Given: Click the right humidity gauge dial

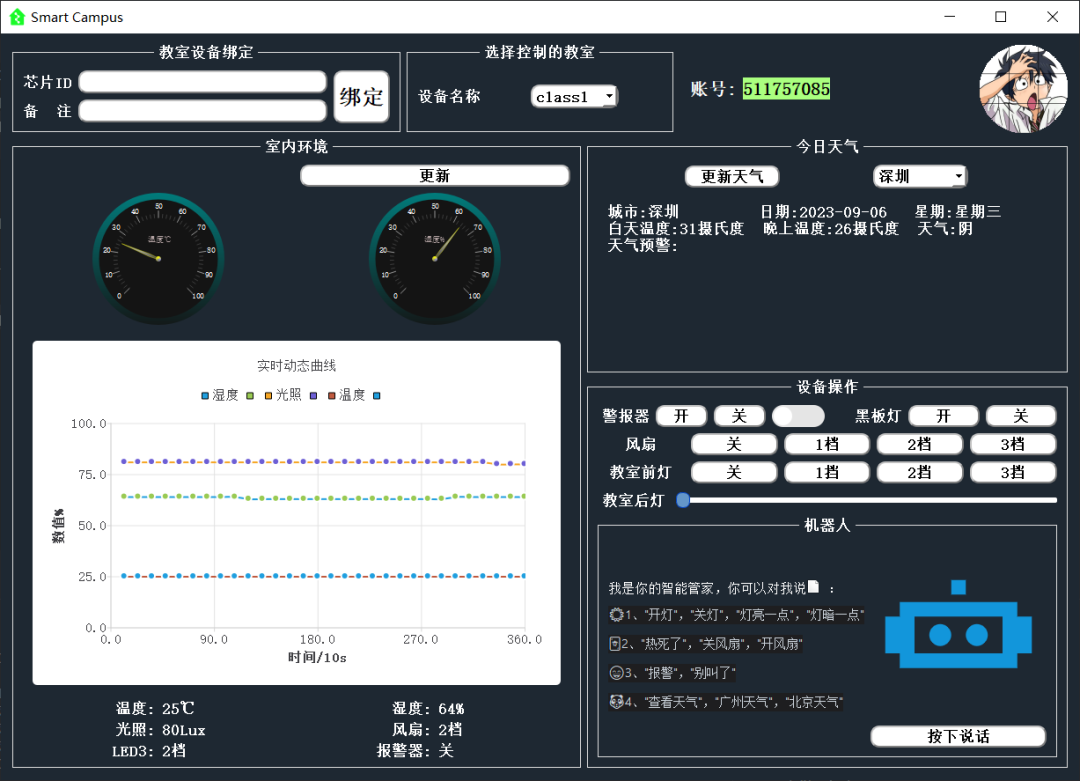Looking at the screenshot, I should tap(434, 257).
